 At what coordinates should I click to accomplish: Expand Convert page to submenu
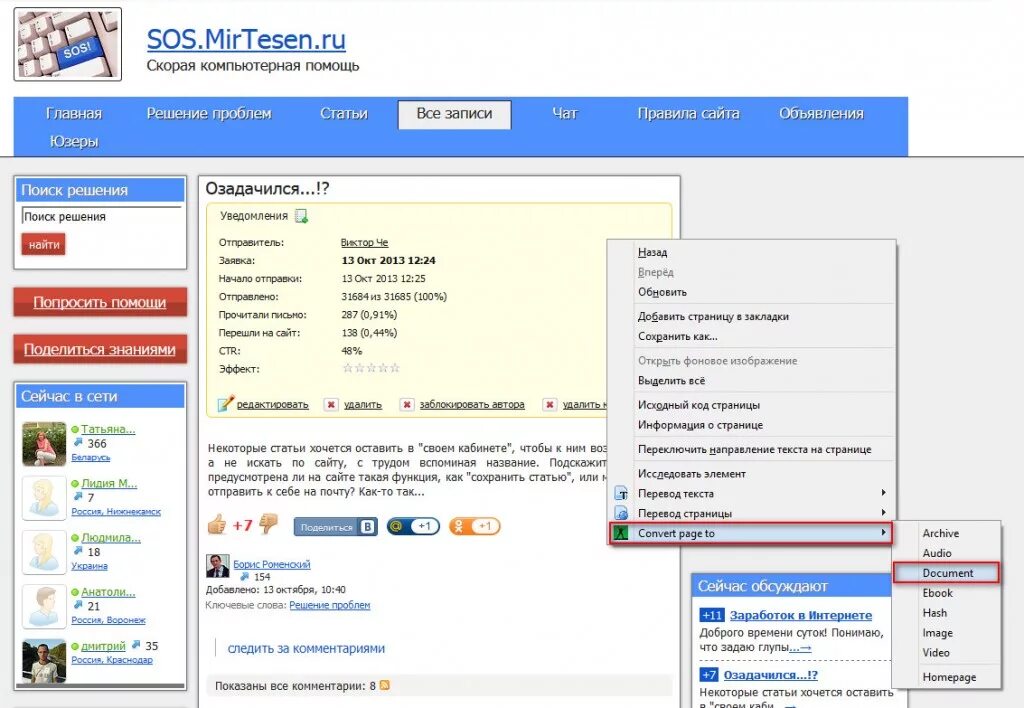click(x=751, y=533)
